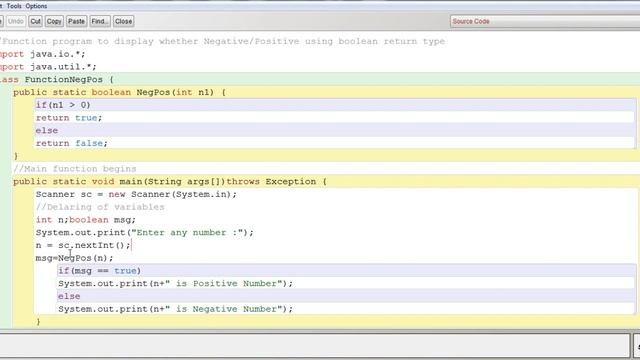
Task: Open the Source Code view dropdown
Action: tap(545, 21)
